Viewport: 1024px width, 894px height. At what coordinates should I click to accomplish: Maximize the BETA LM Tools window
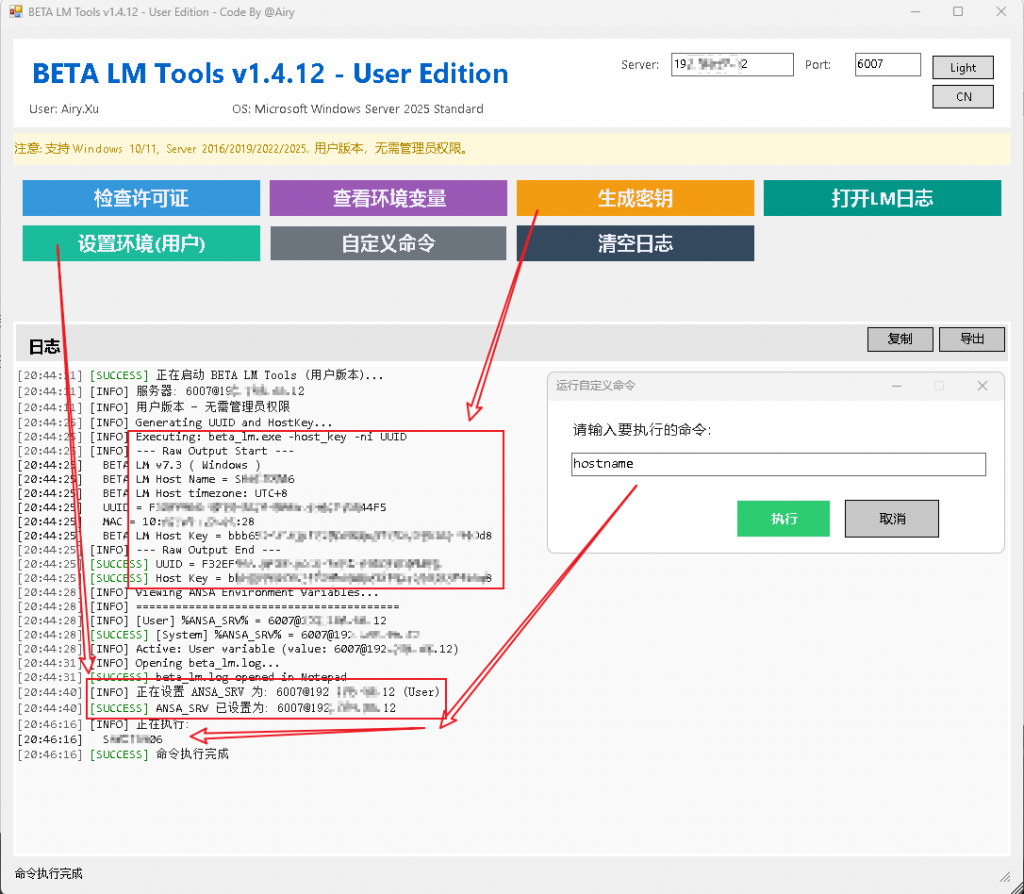(x=958, y=12)
